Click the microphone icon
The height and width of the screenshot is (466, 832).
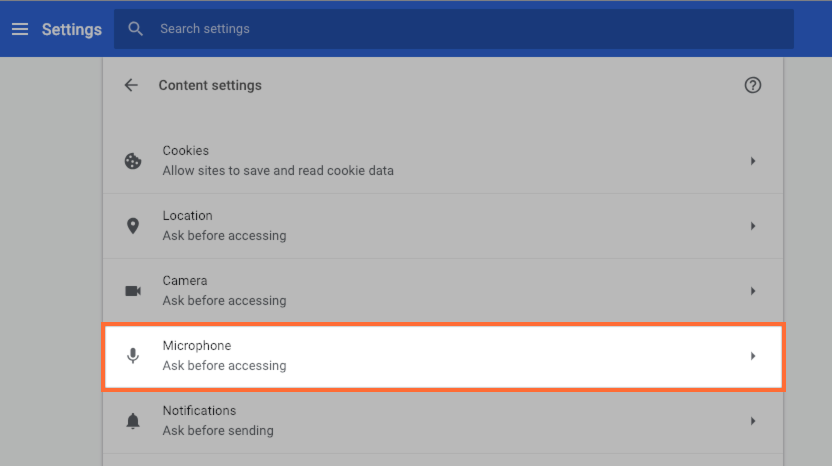pos(133,356)
